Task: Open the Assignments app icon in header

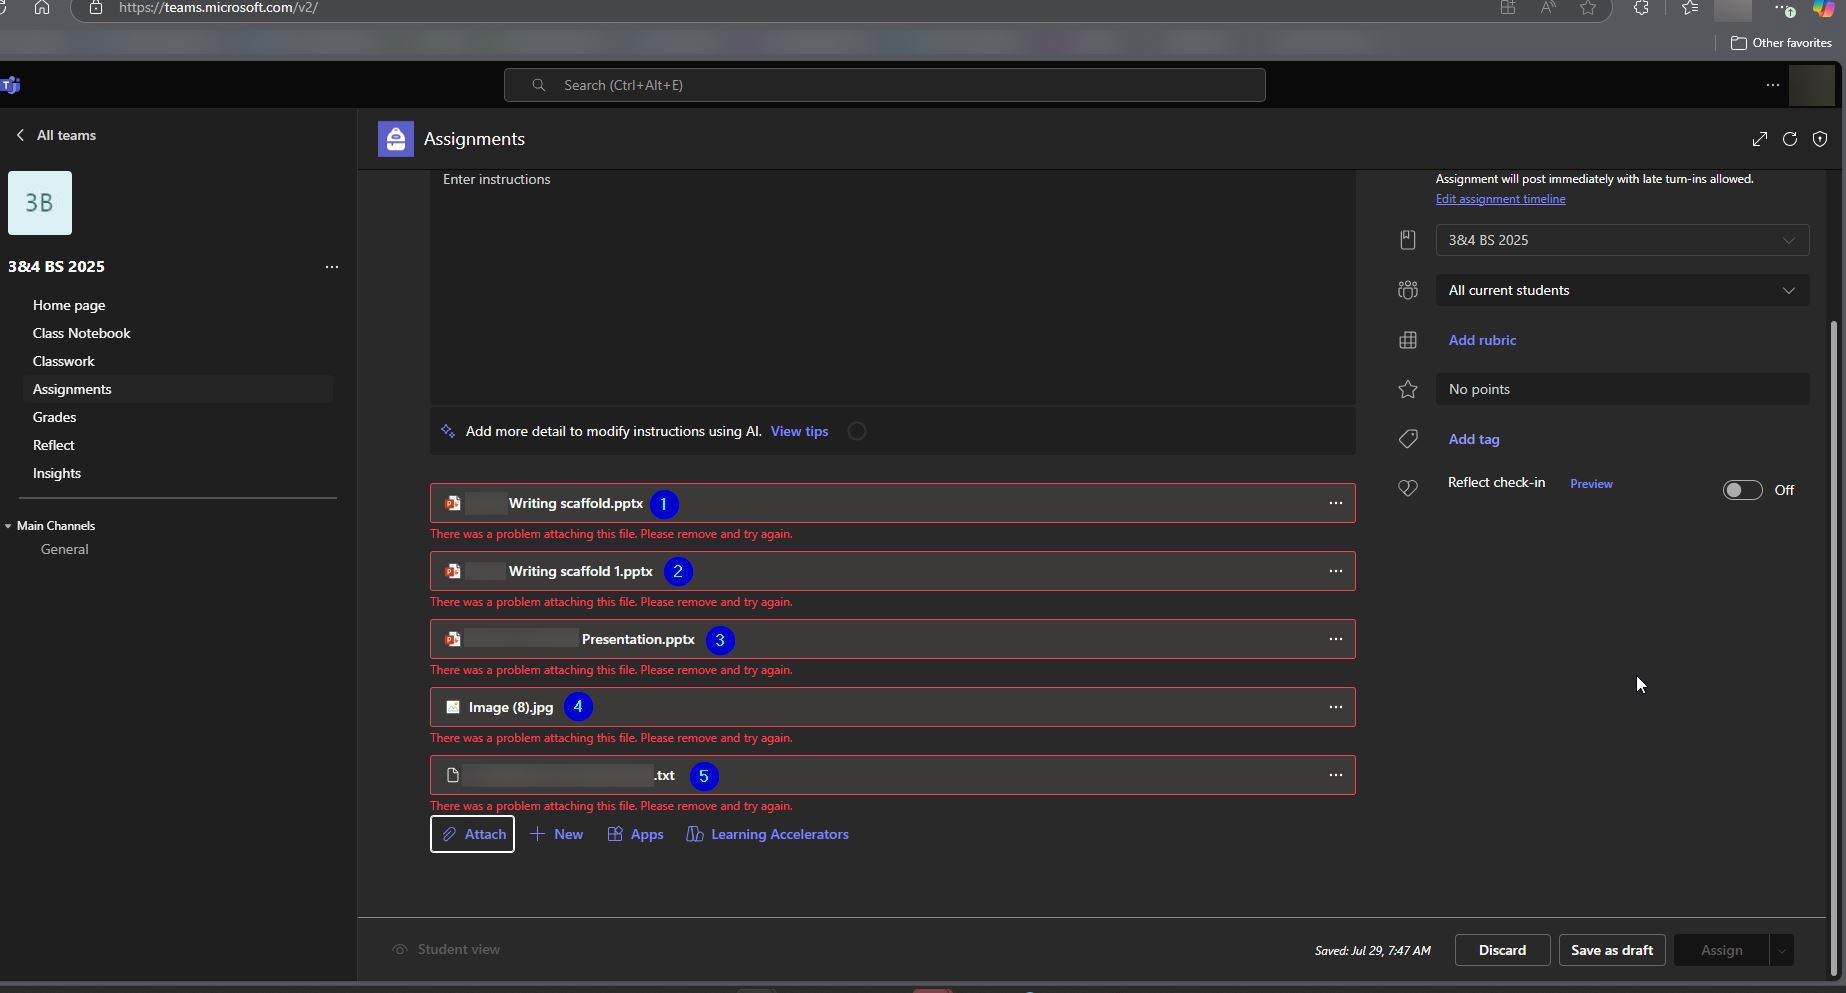Action: (x=396, y=139)
